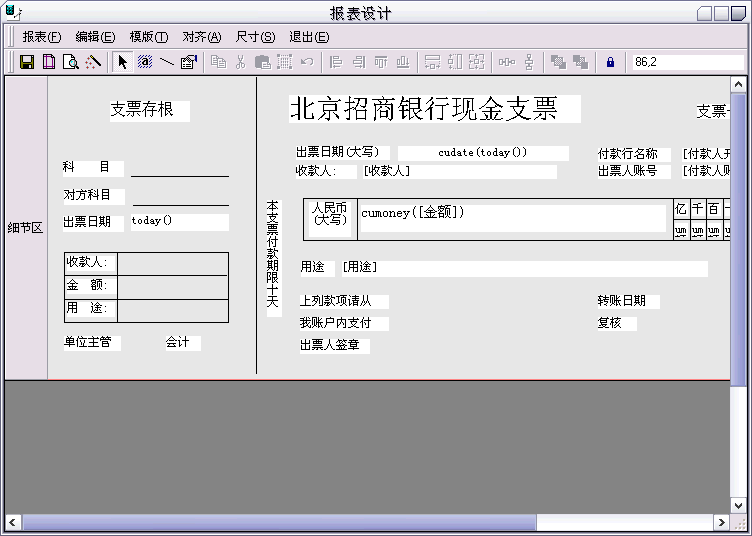Click the 退出(E) menu item
The width and height of the screenshot is (752, 536).
[309, 37]
